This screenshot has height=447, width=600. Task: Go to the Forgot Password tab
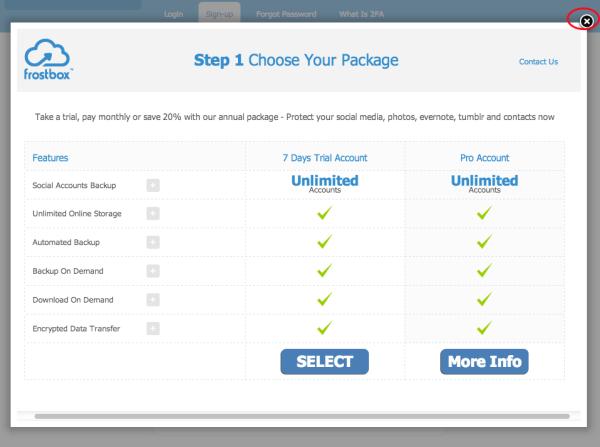tap(286, 14)
